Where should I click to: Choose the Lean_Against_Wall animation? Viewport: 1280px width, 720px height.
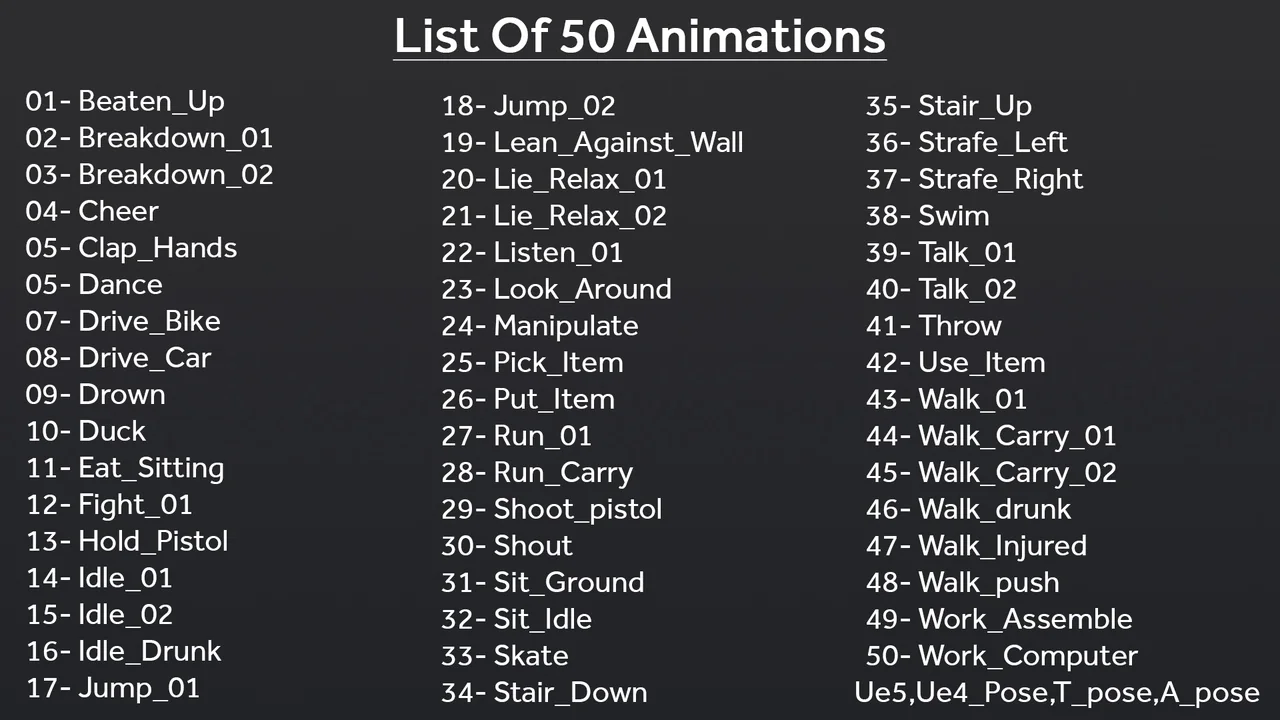coord(592,142)
